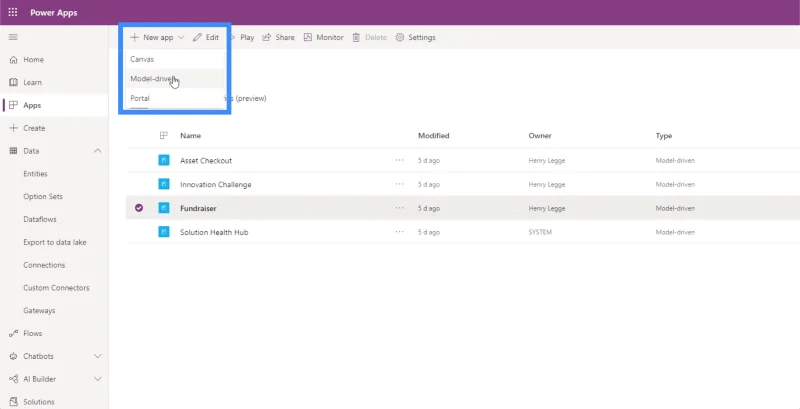The width and height of the screenshot is (800, 409).
Task: Open more options for Solution Health Hub
Action: point(399,232)
